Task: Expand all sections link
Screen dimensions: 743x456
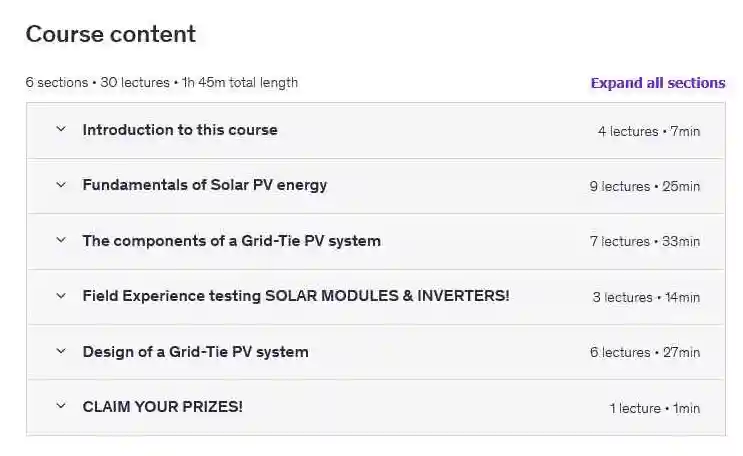Action: [657, 83]
